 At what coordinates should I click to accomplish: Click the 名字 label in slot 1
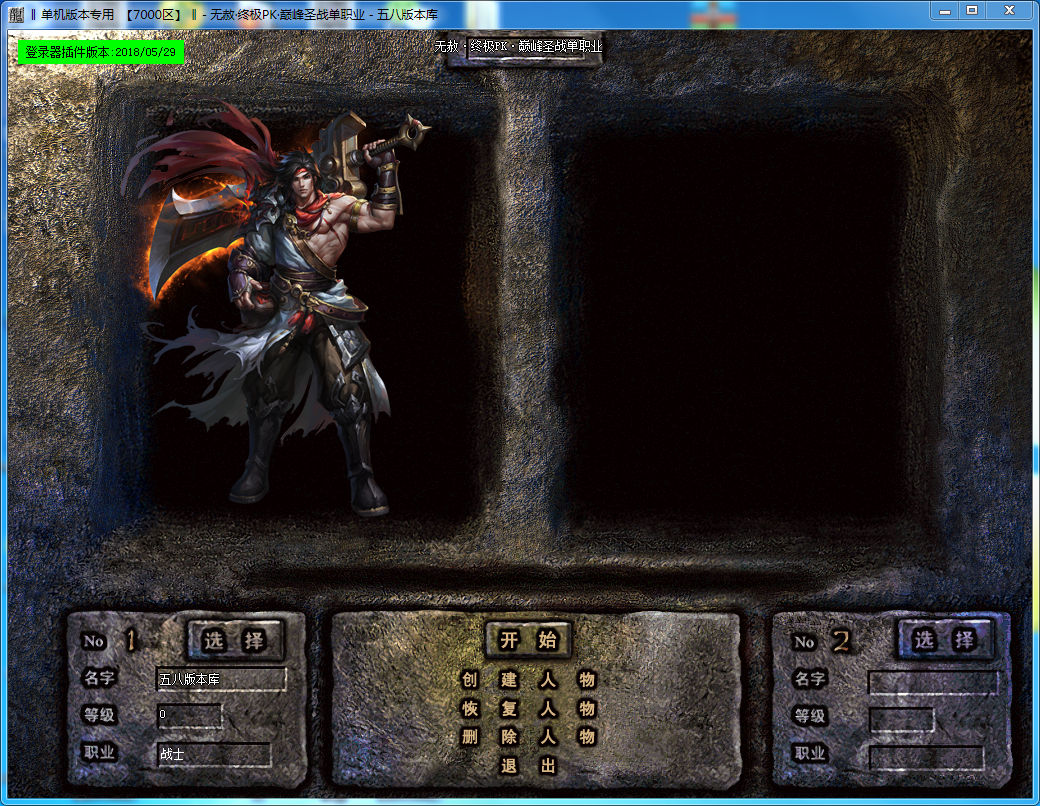(99, 678)
